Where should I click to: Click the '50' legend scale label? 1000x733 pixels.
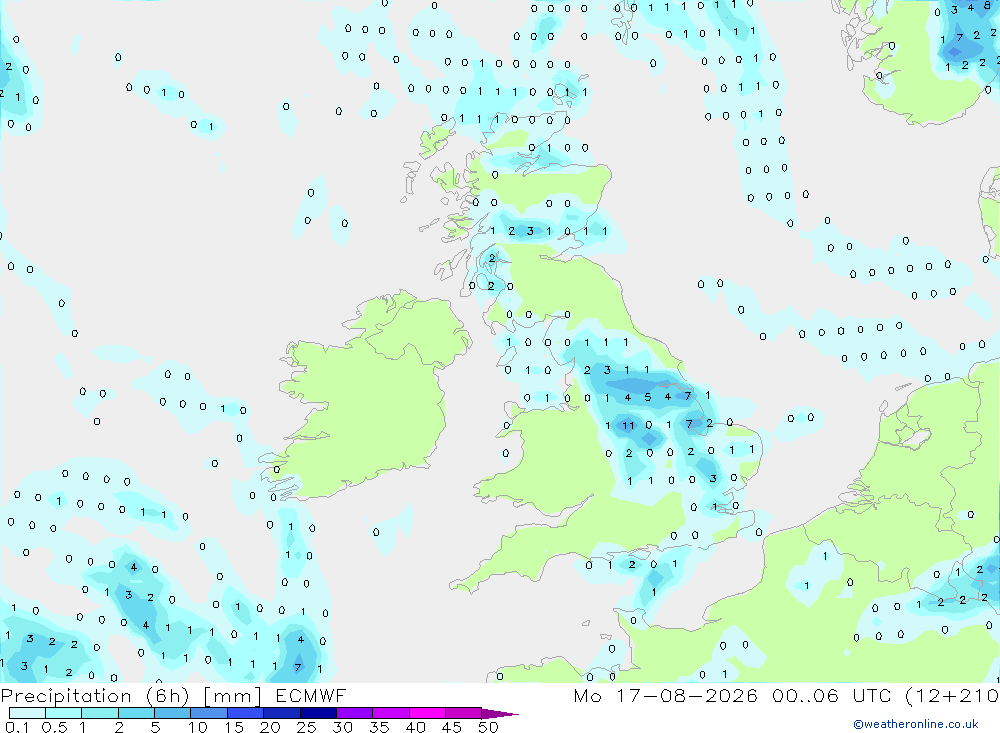pos(488,727)
